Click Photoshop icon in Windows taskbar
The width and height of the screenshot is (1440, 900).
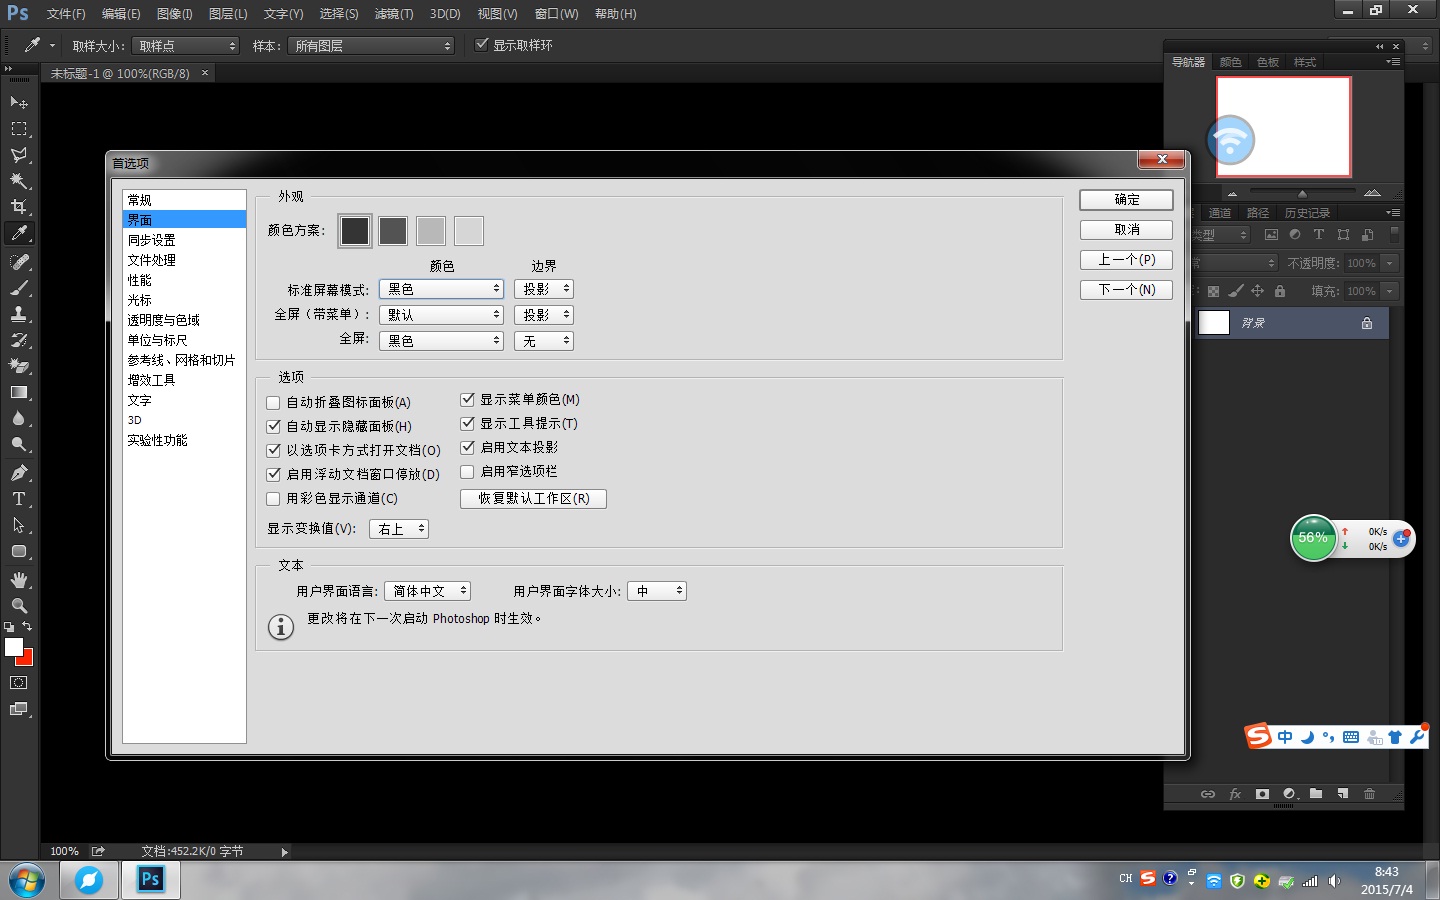150,880
